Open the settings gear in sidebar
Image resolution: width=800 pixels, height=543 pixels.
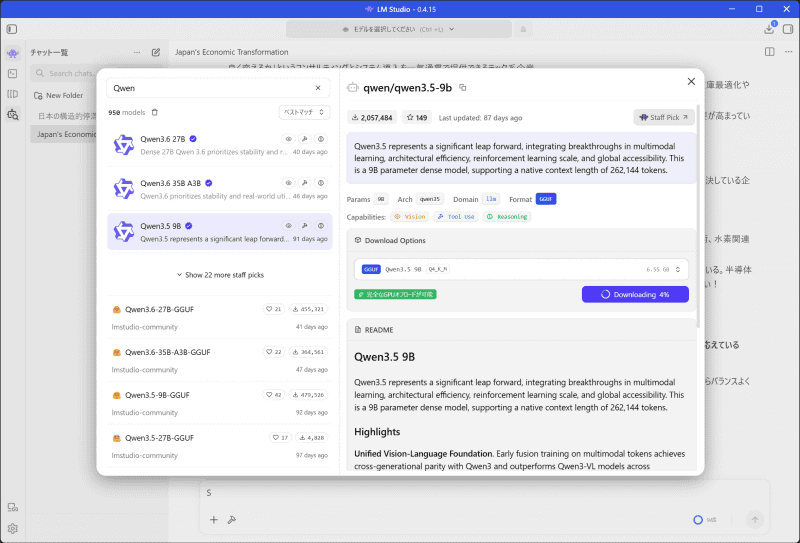pos(13,528)
